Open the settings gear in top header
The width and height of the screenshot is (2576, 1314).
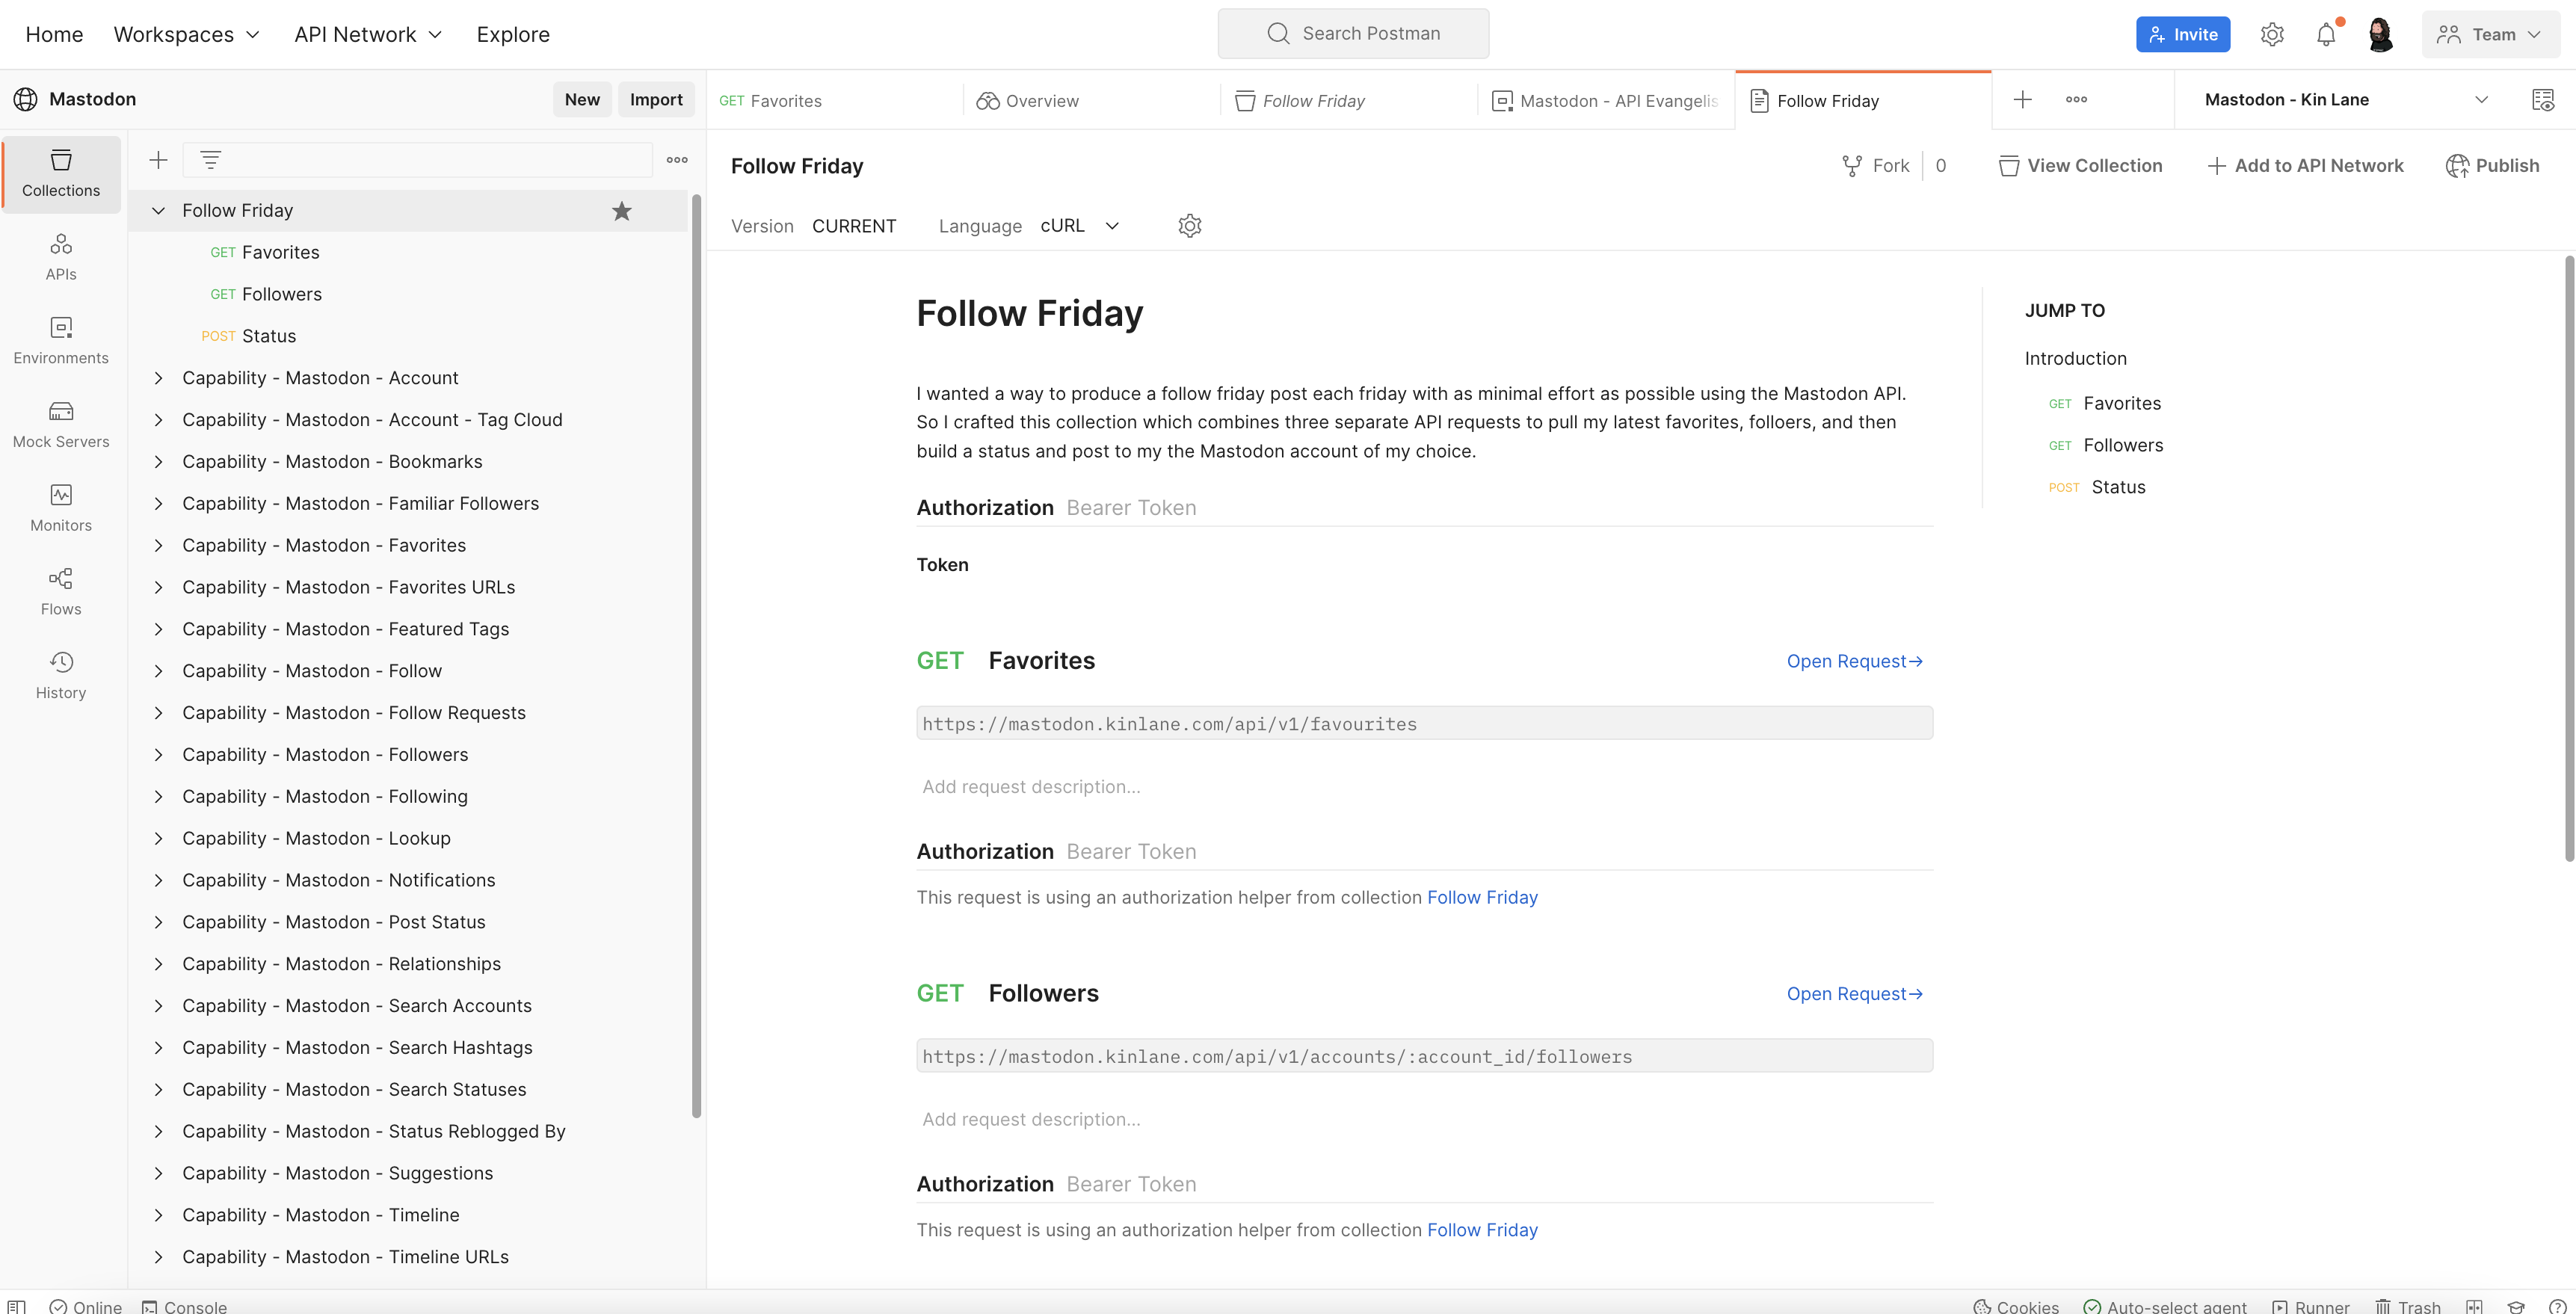[2272, 34]
